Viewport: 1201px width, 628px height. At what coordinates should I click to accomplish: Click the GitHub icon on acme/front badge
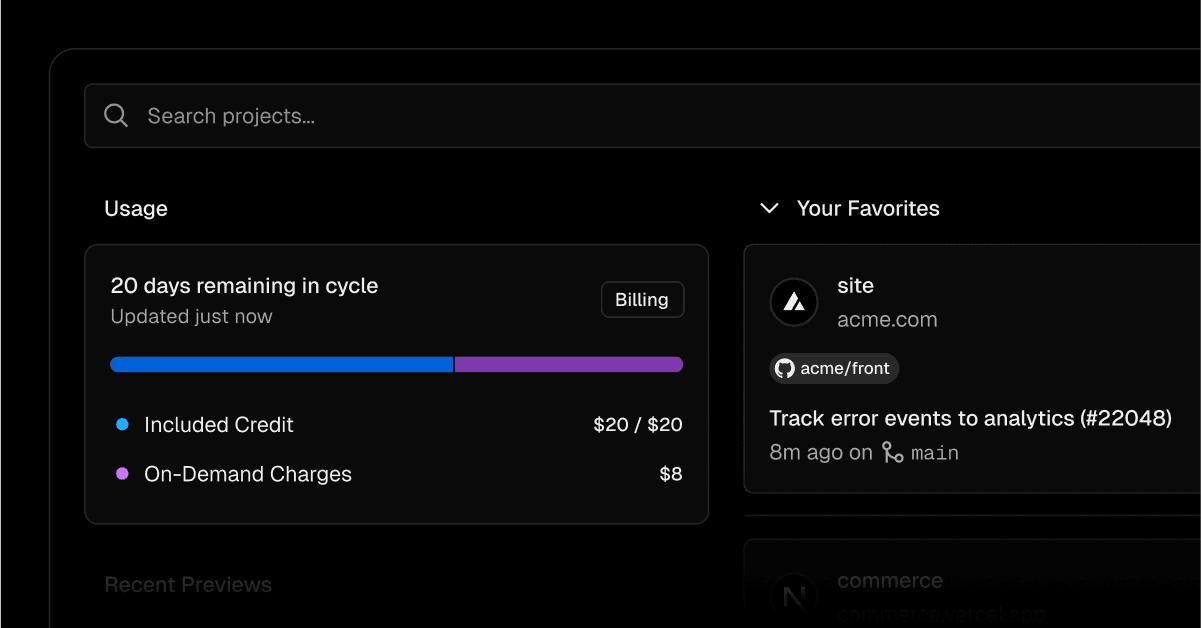tap(785, 369)
